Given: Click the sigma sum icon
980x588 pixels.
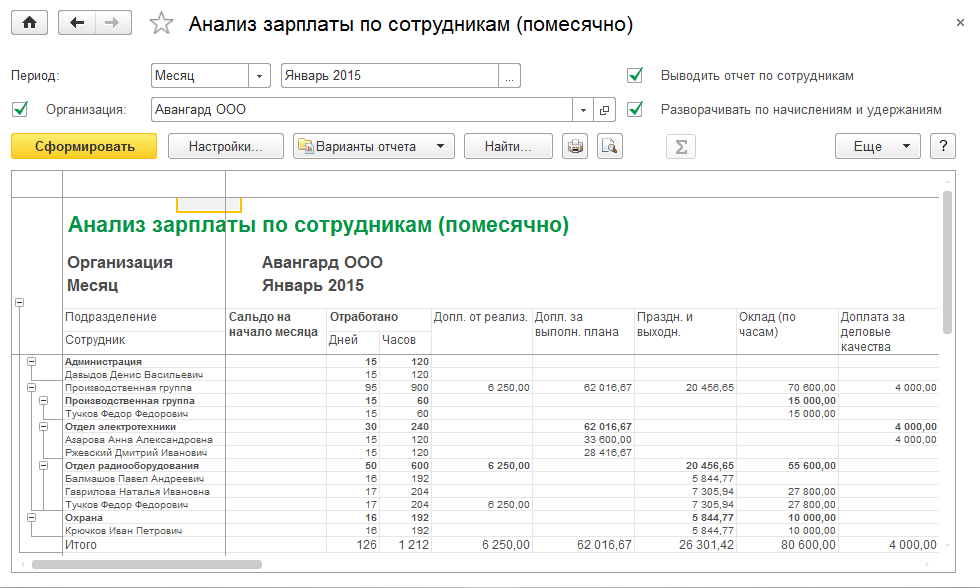Looking at the screenshot, I should click(x=681, y=147).
